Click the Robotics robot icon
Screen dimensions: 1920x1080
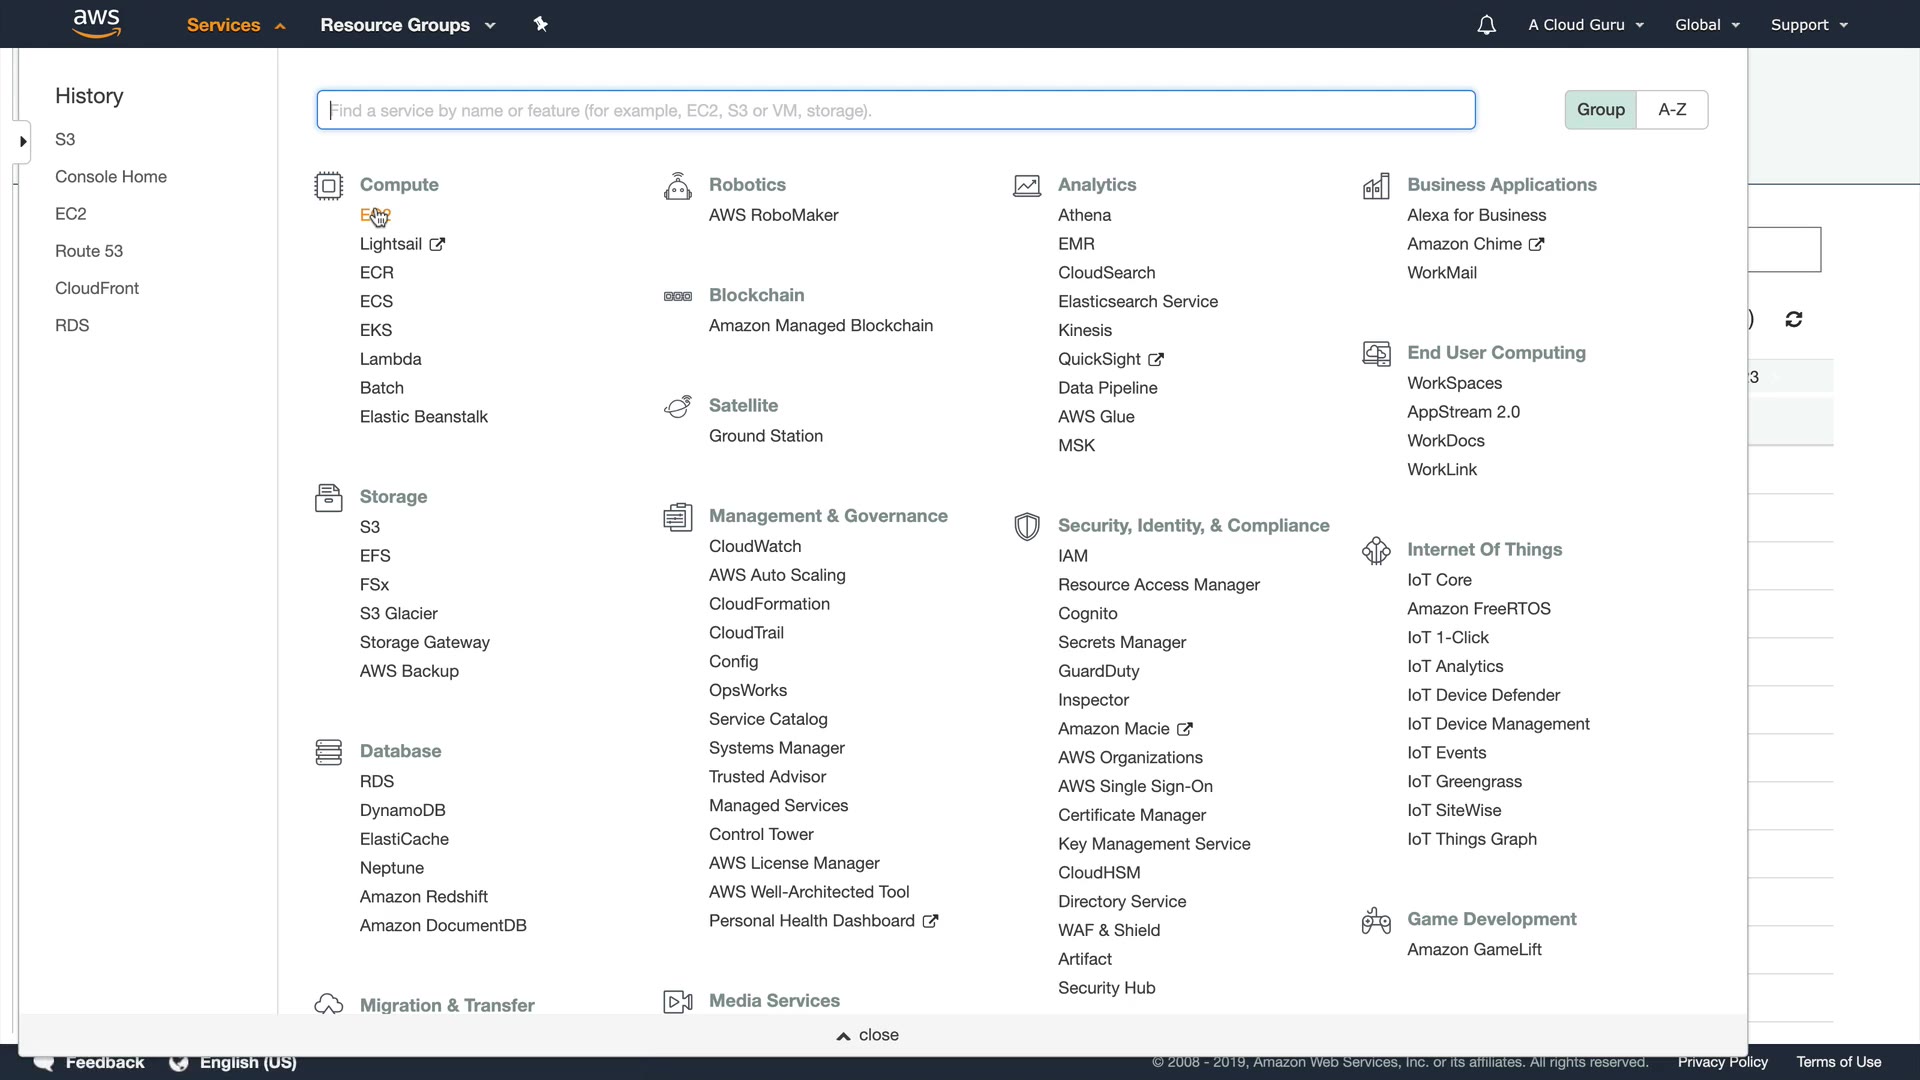677,186
